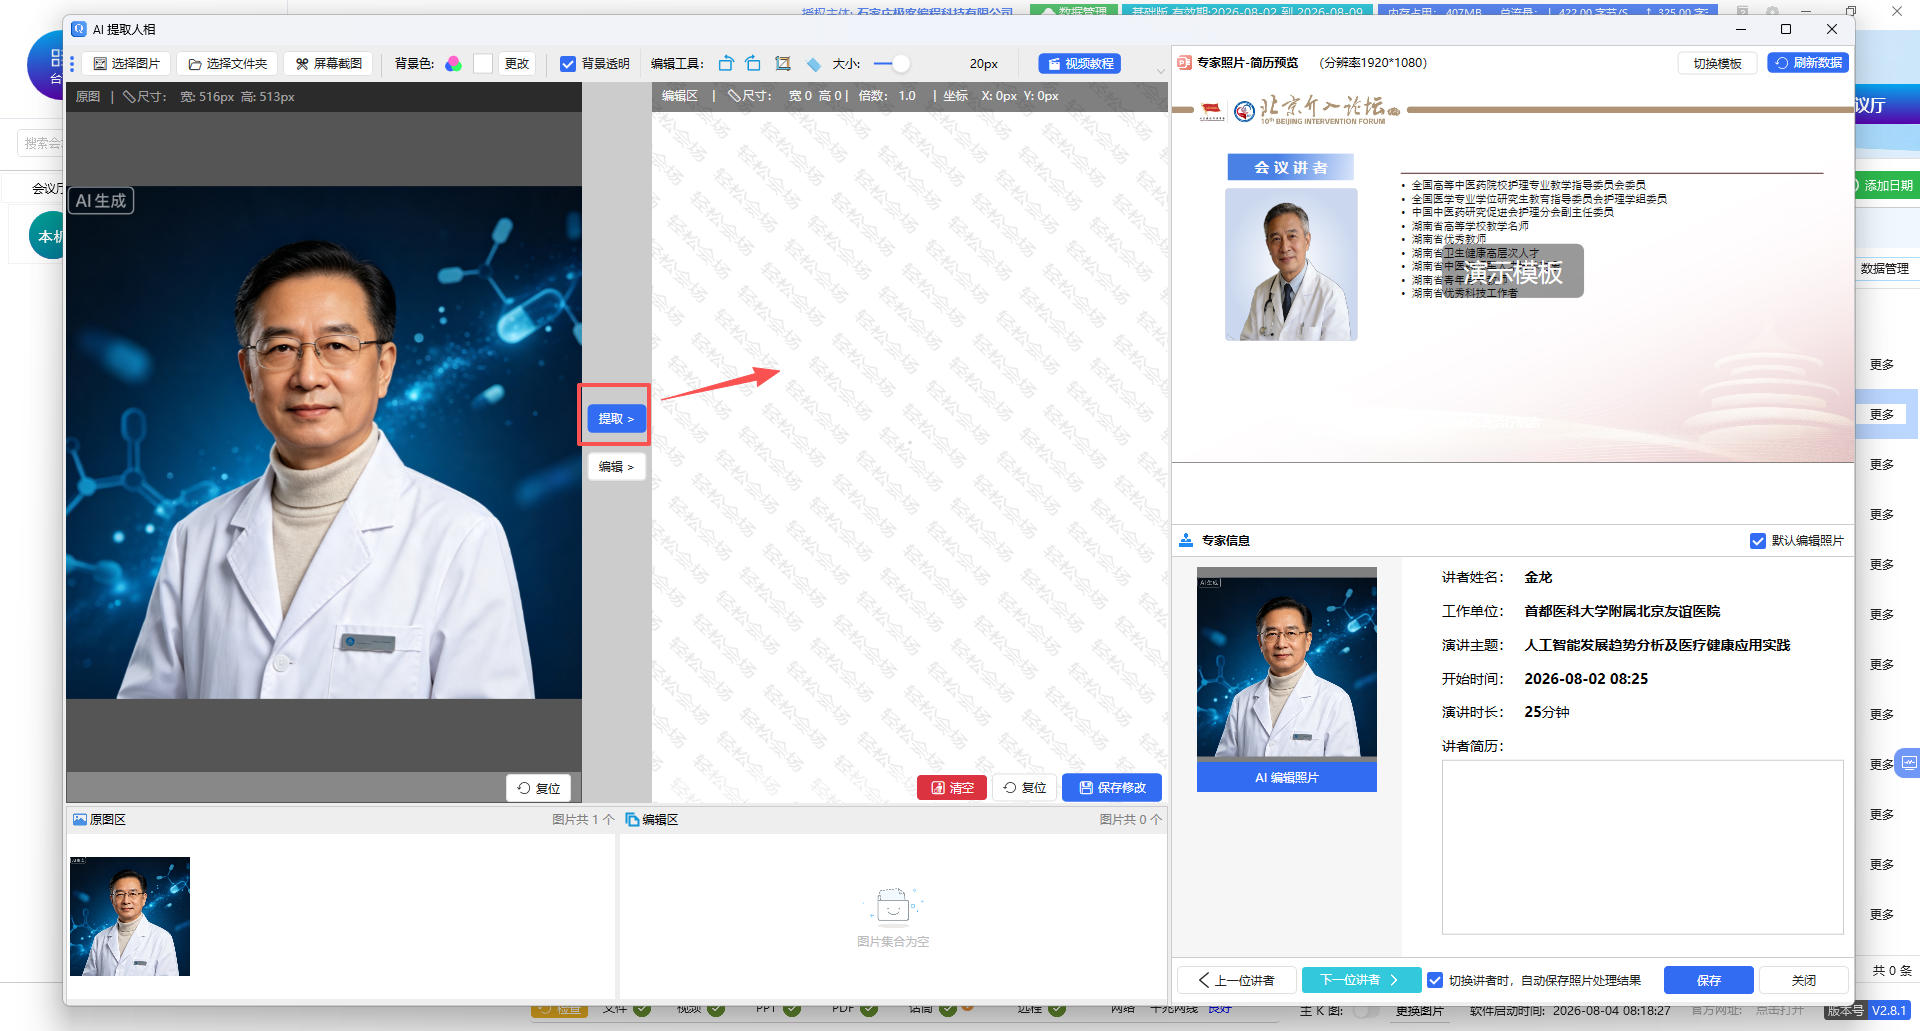Click the 专家照片-简历预览 header icon

[1184, 63]
